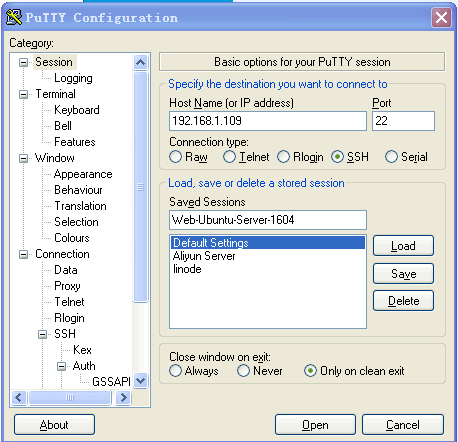Select the Rlogin connection type radio
Viewport: 458px width, 442px height.
coord(283,157)
